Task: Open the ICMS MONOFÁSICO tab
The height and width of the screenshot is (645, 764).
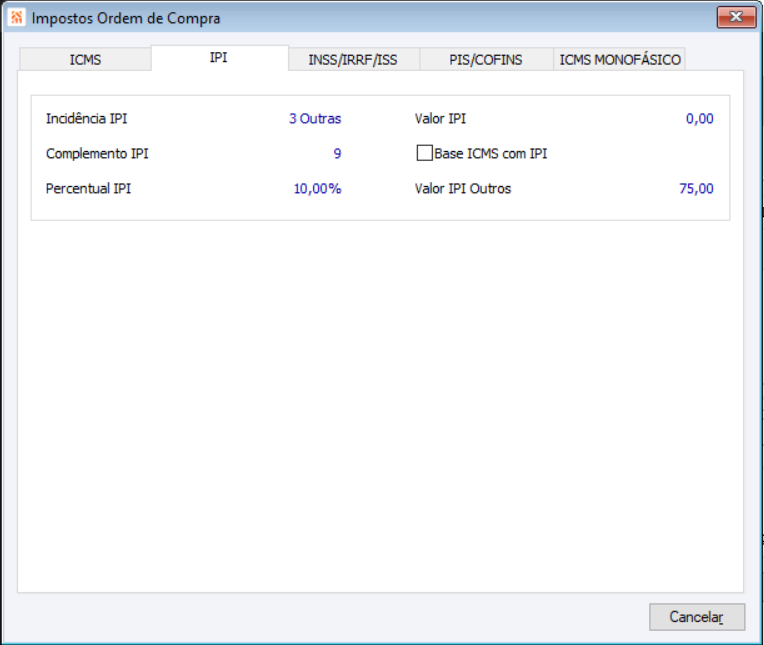Action: pyautogui.click(x=619, y=59)
